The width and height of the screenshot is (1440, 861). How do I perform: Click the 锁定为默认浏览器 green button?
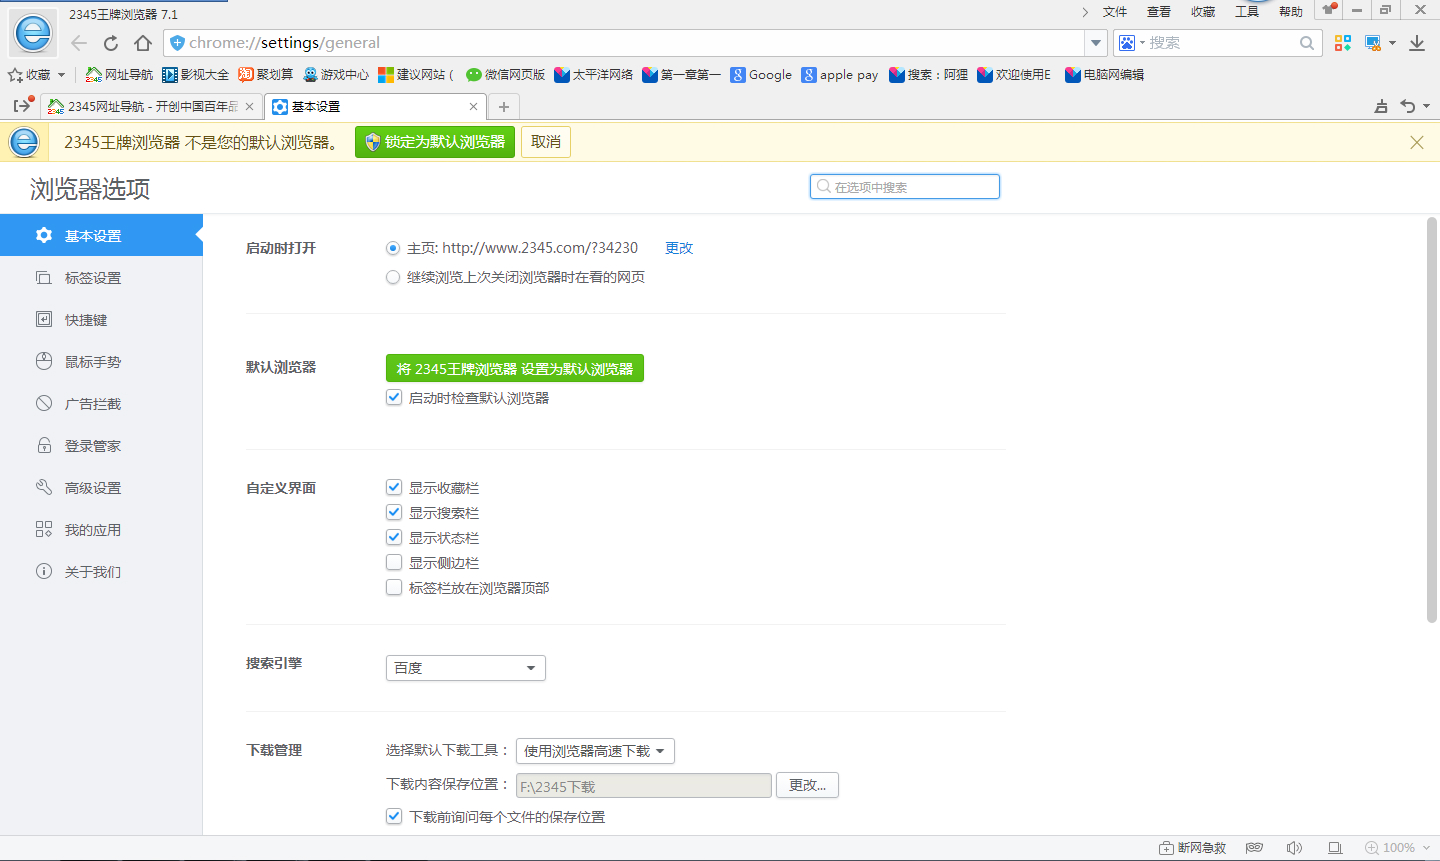pos(435,142)
